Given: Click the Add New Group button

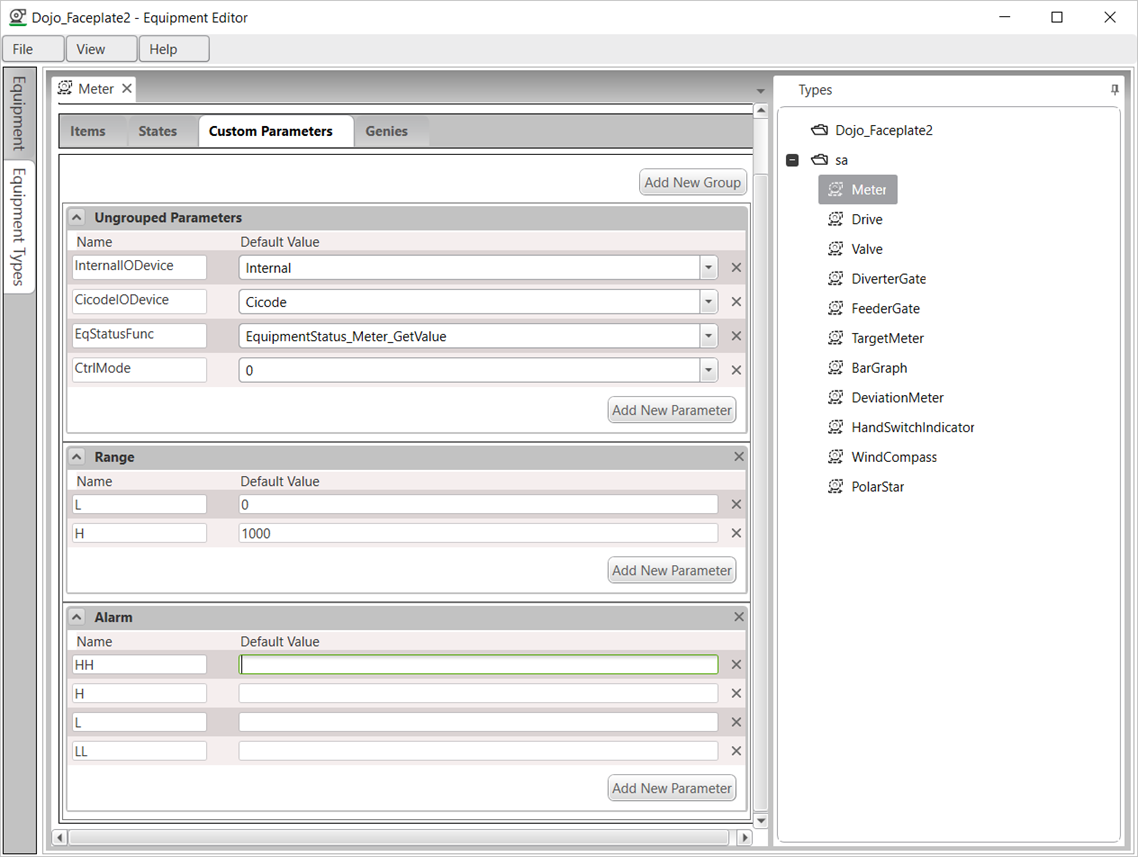Looking at the screenshot, I should pyautogui.click(x=692, y=183).
